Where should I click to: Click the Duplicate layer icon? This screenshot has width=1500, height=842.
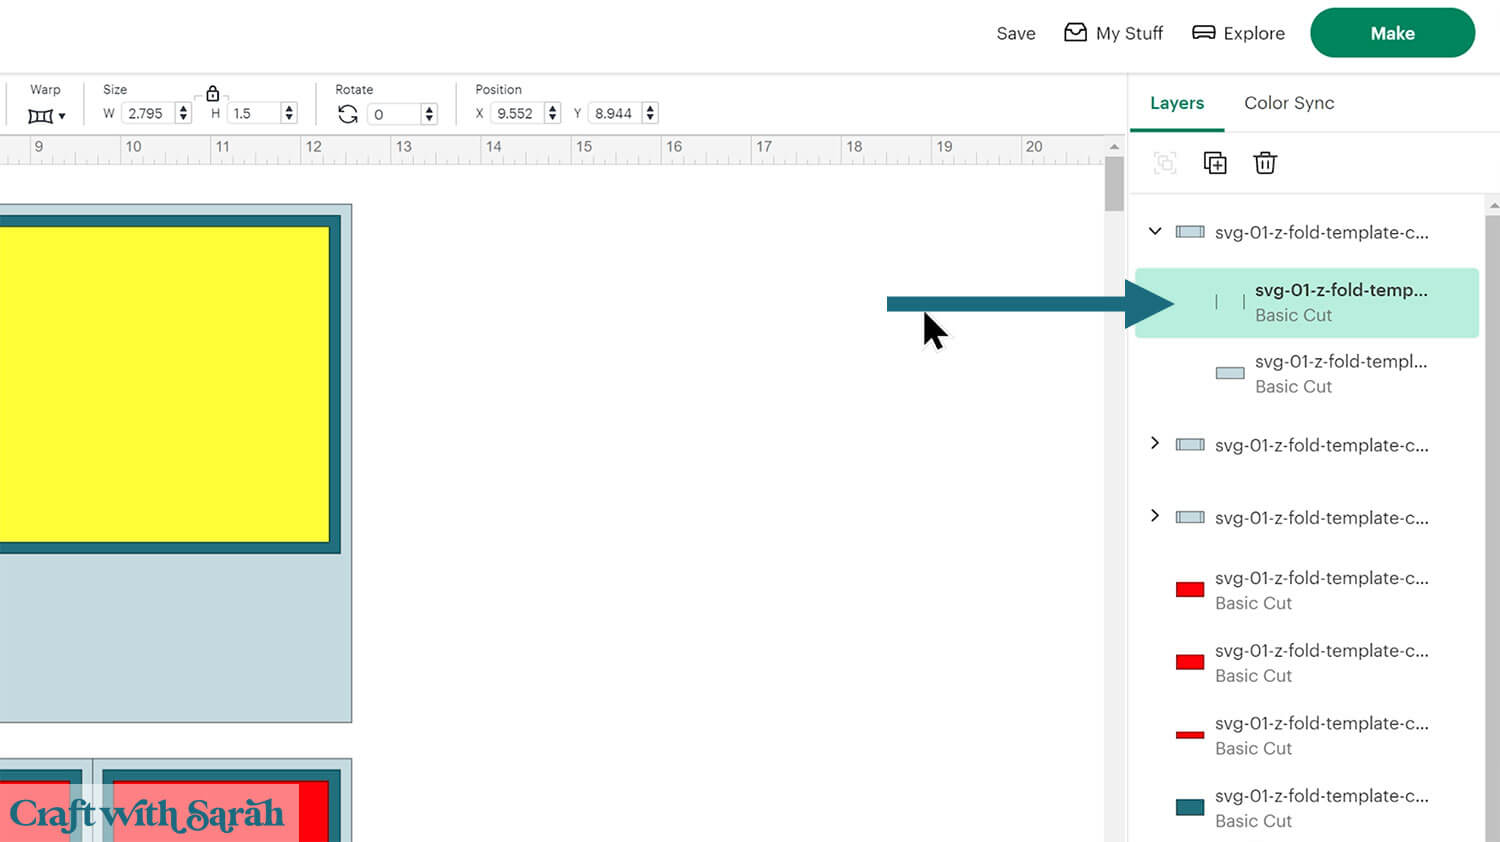pos(1215,163)
